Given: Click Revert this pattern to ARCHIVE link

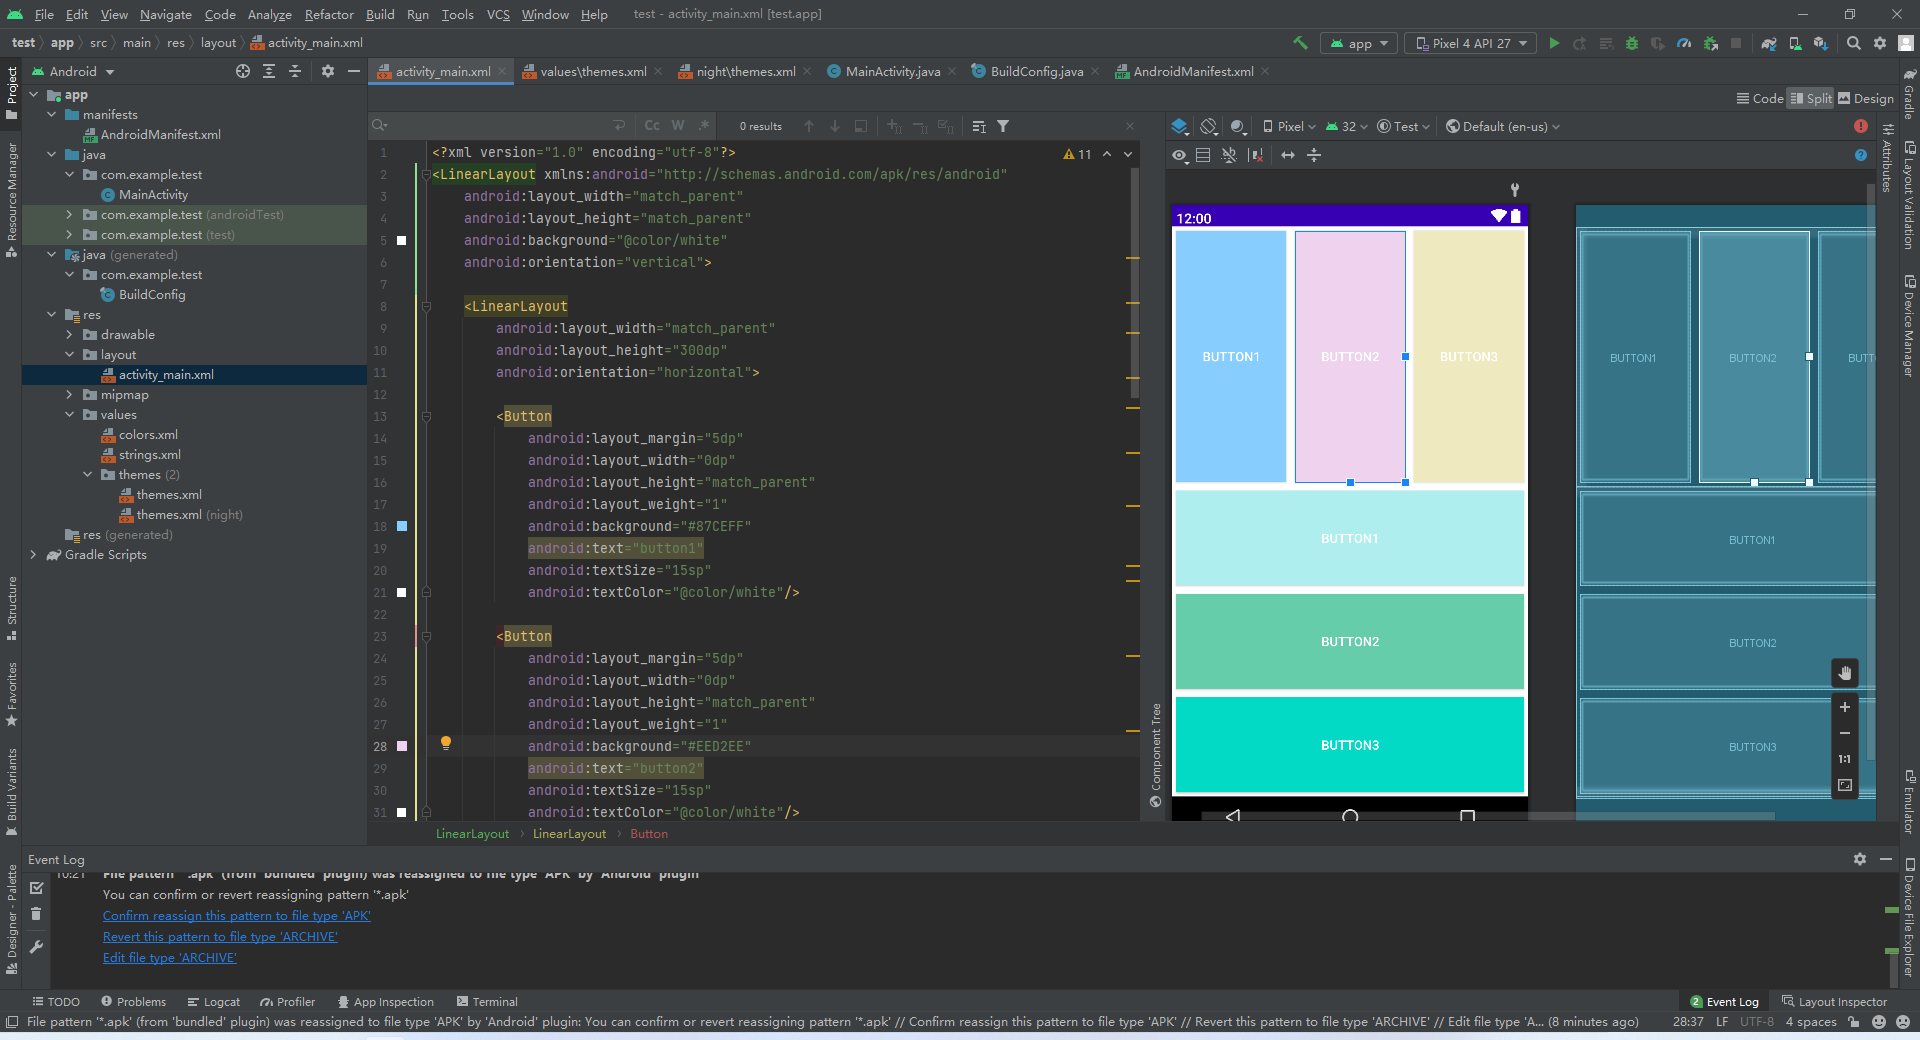Looking at the screenshot, I should 220,937.
